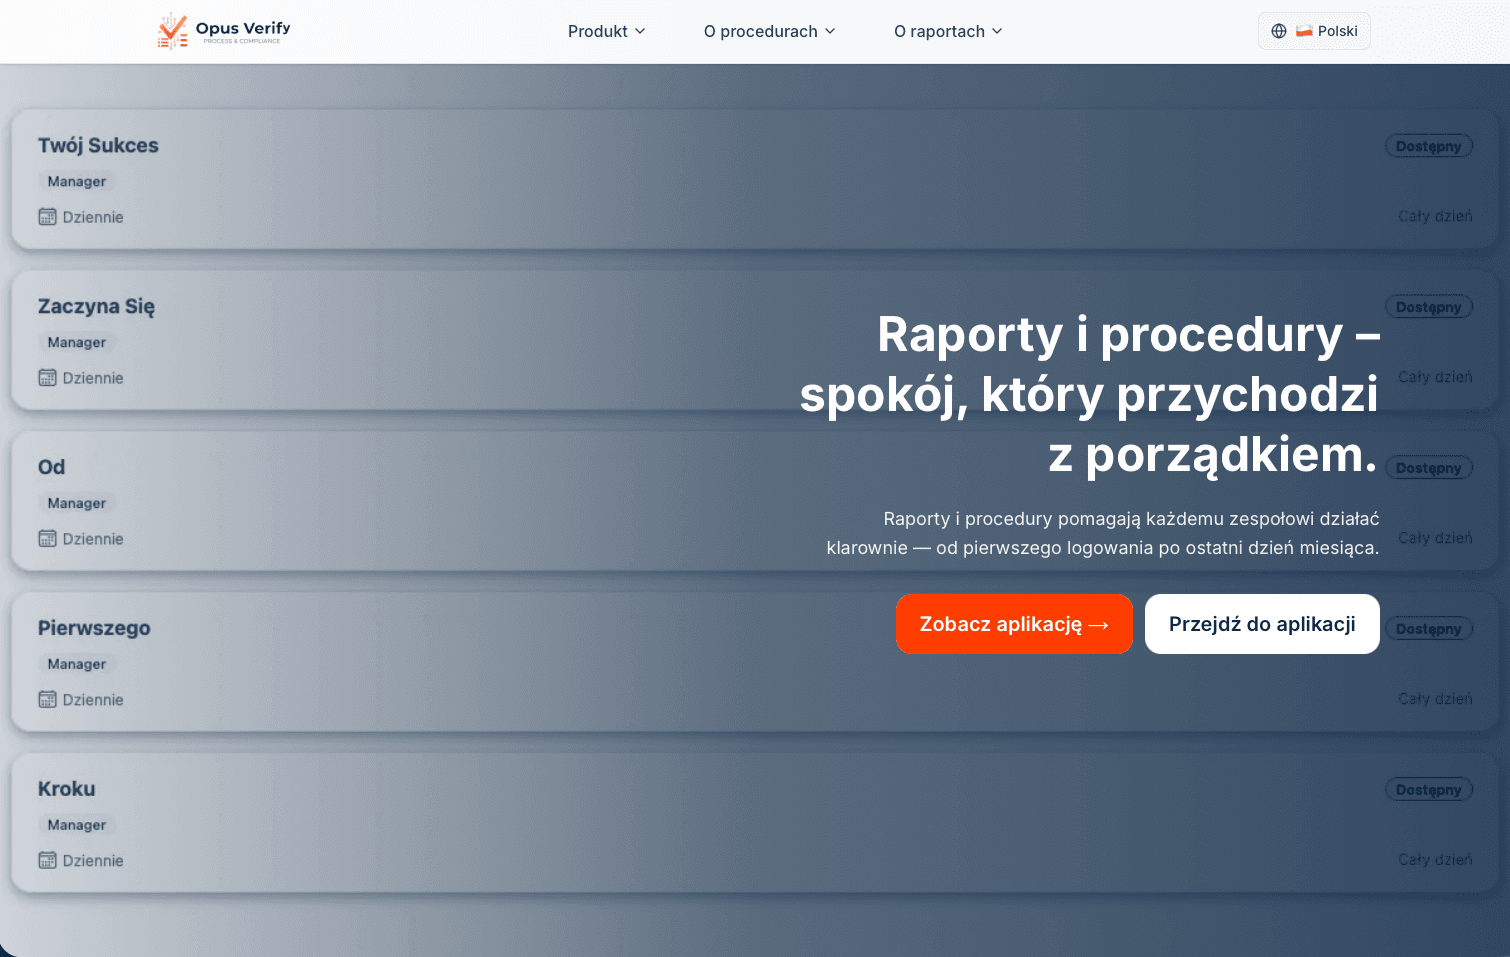
Task: Click Dziennie label in Zaczyna Się card
Action: pyautogui.click(x=93, y=378)
